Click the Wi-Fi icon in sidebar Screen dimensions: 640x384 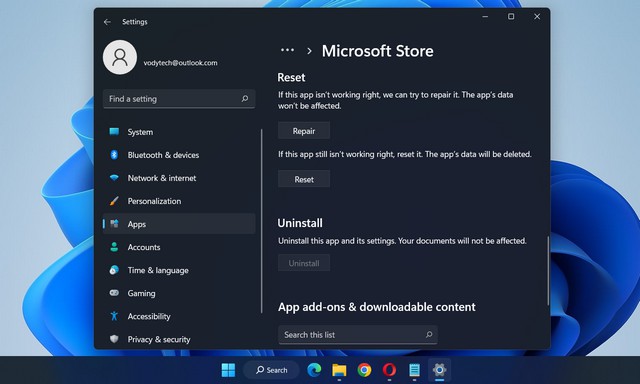tap(114, 178)
